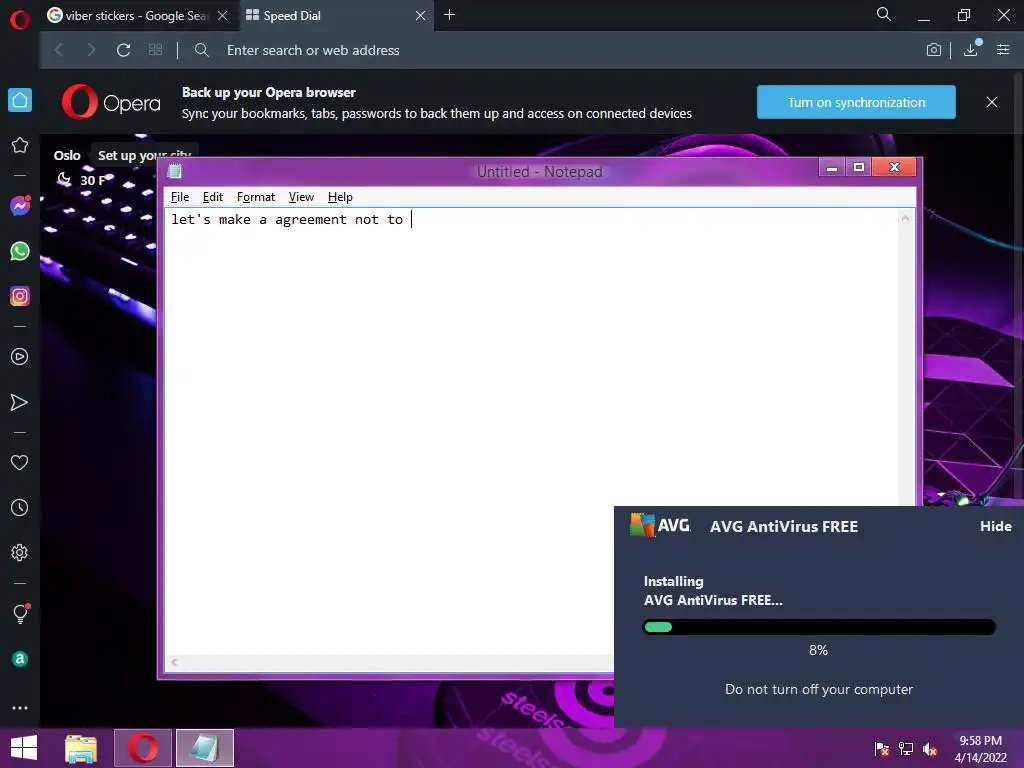The width and height of the screenshot is (1024, 768).
Task: Open Instagram from the Opera sidebar
Action: point(20,296)
